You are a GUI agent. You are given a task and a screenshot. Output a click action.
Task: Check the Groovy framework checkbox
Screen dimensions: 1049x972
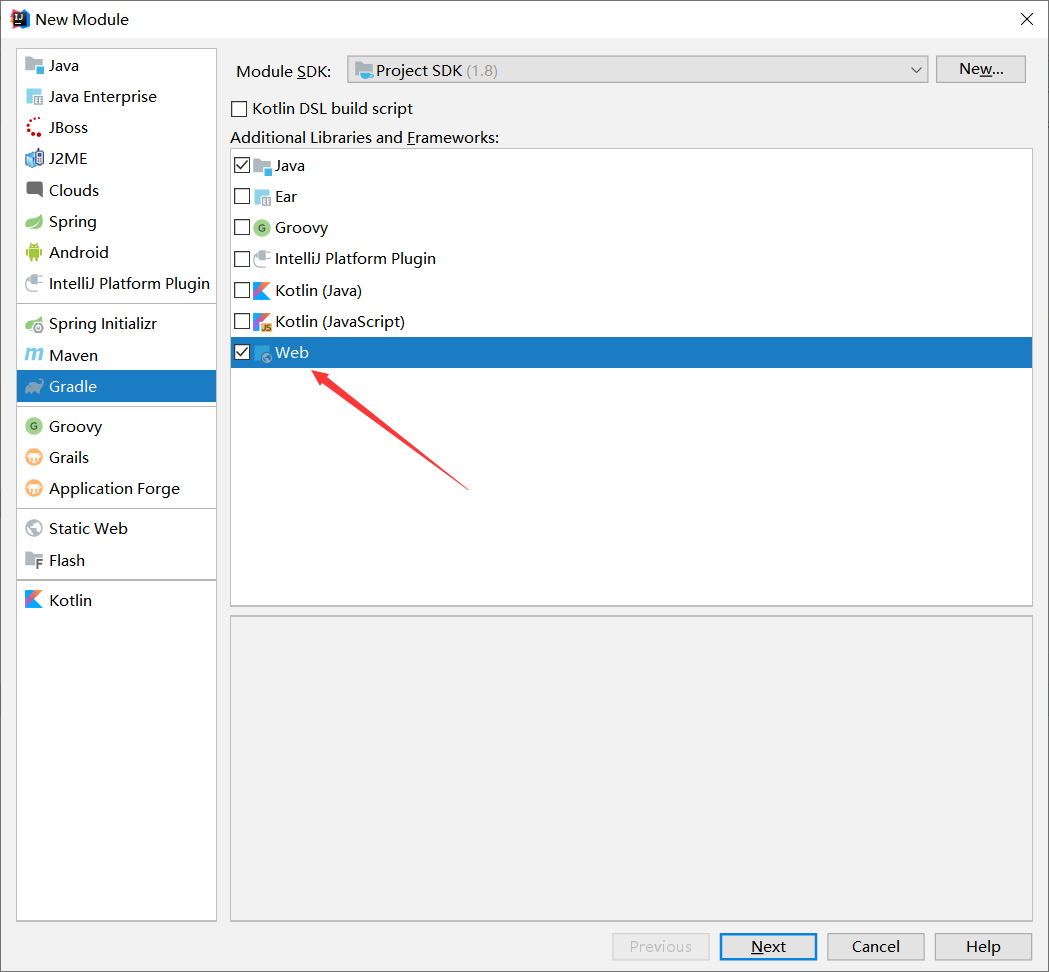pyautogui.click(x=242, y=227)
